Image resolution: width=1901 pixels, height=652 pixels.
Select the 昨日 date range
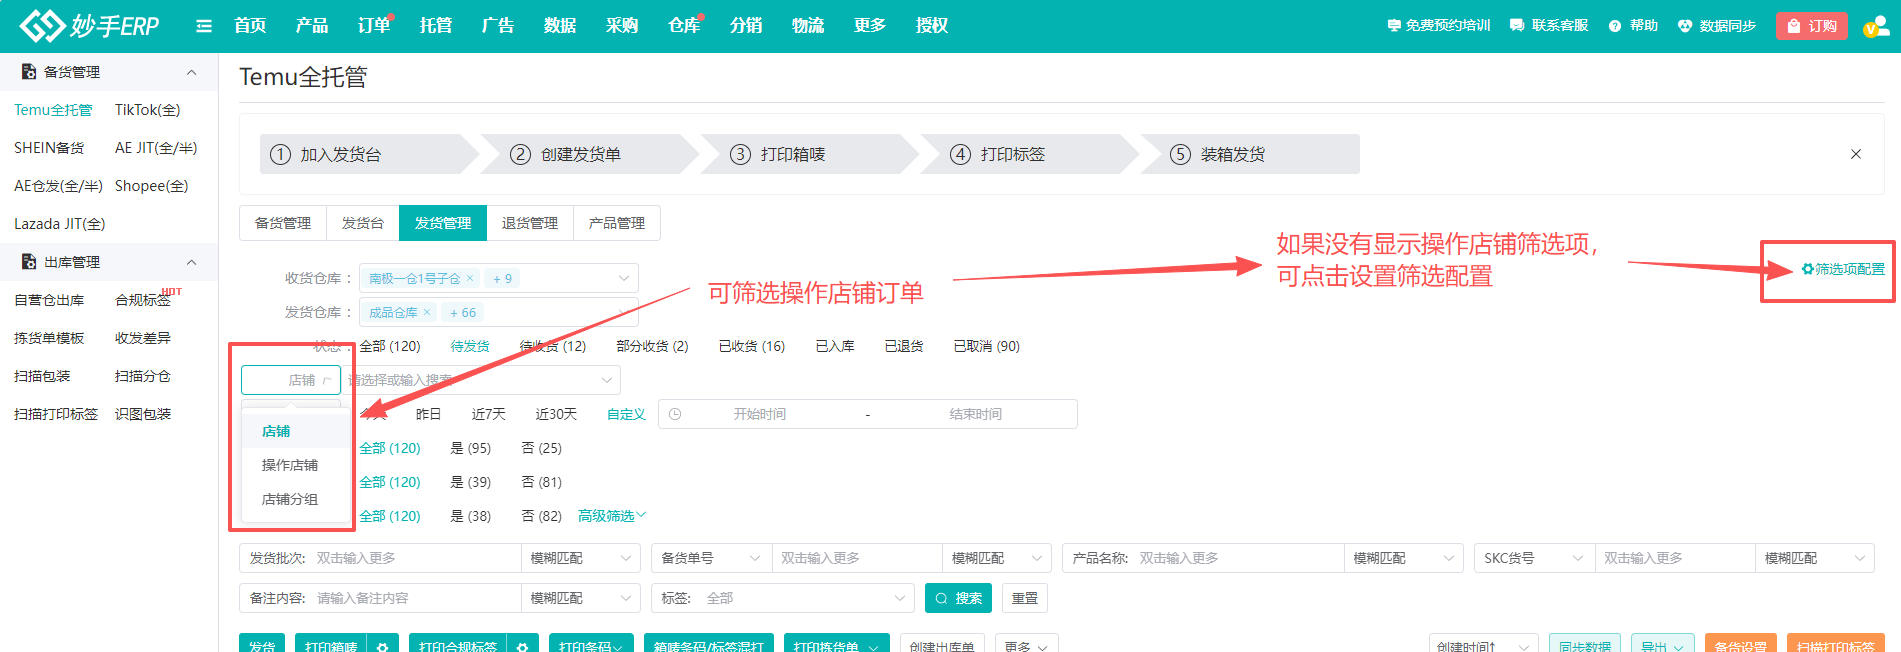[x=428, y=414]
